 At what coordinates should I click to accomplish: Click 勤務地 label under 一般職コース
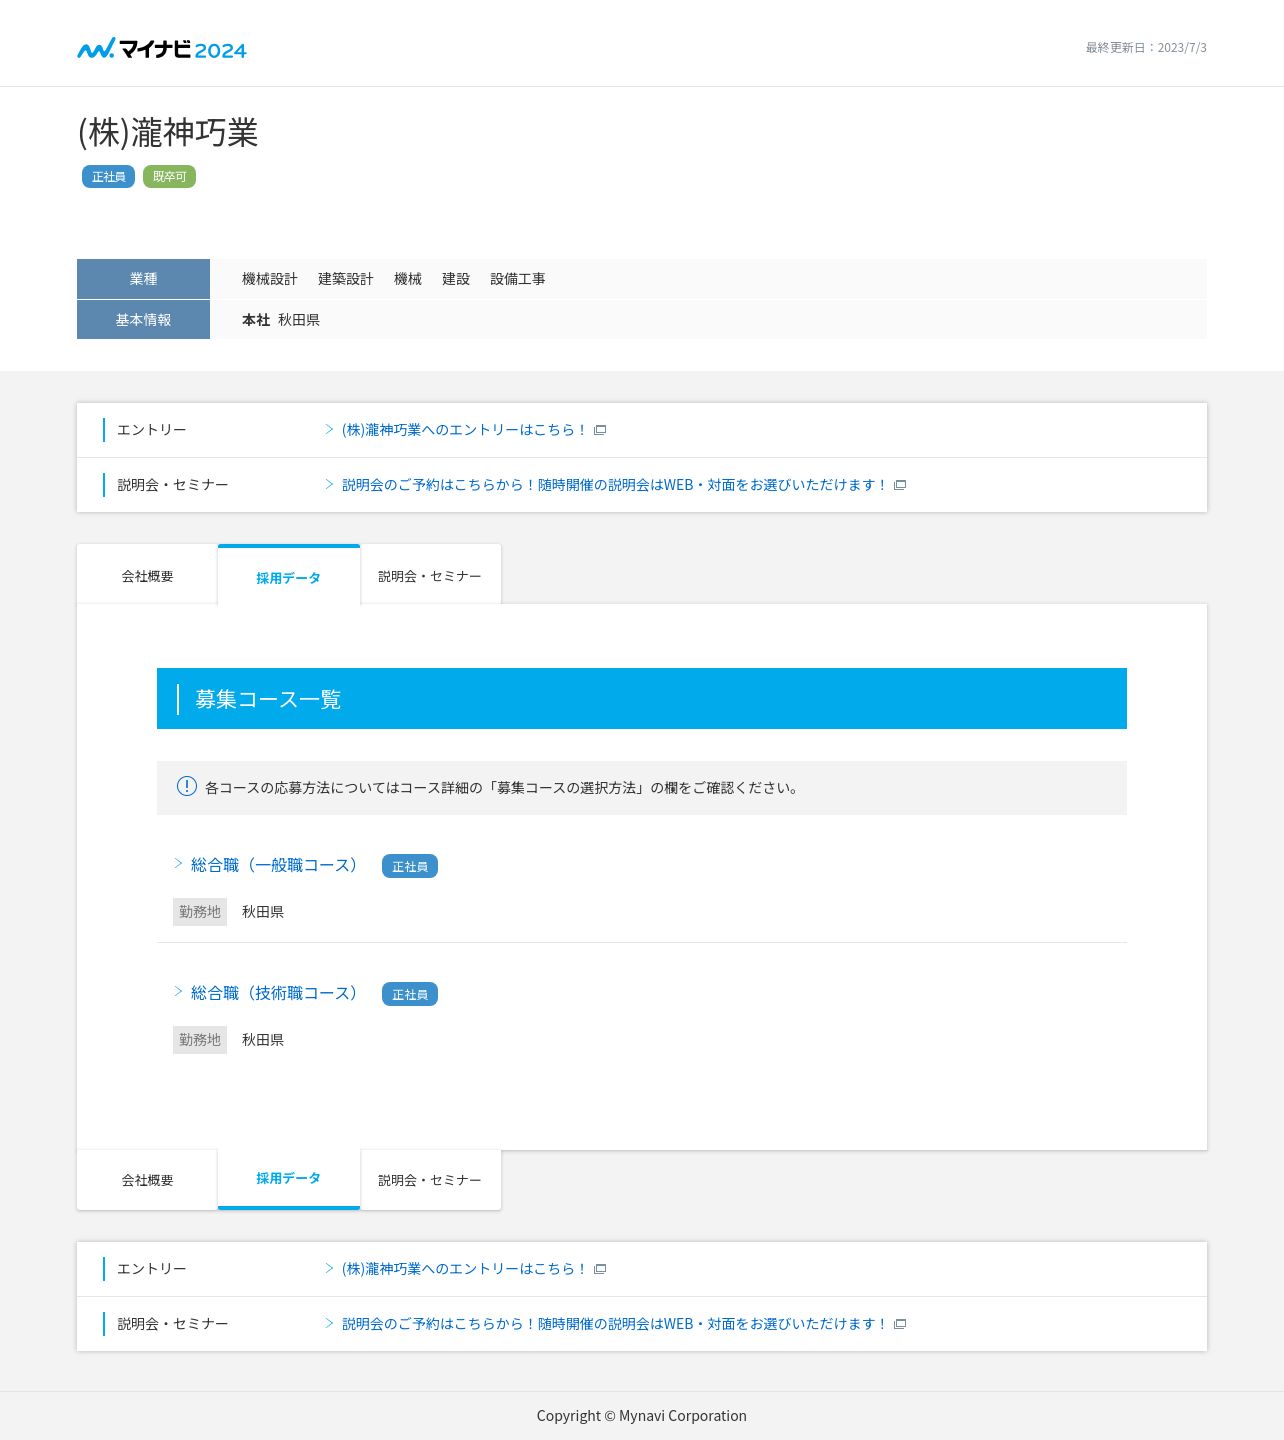[x=200, y=912]
